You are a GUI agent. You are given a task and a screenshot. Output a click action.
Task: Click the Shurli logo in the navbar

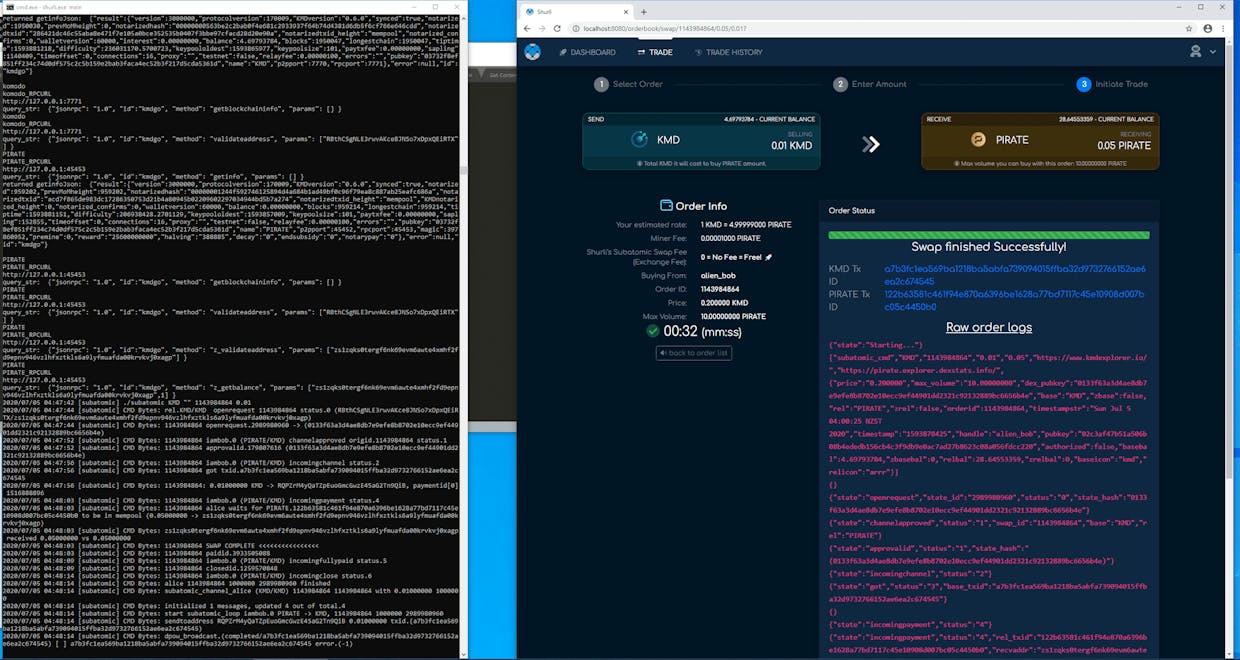coord(532,51)
